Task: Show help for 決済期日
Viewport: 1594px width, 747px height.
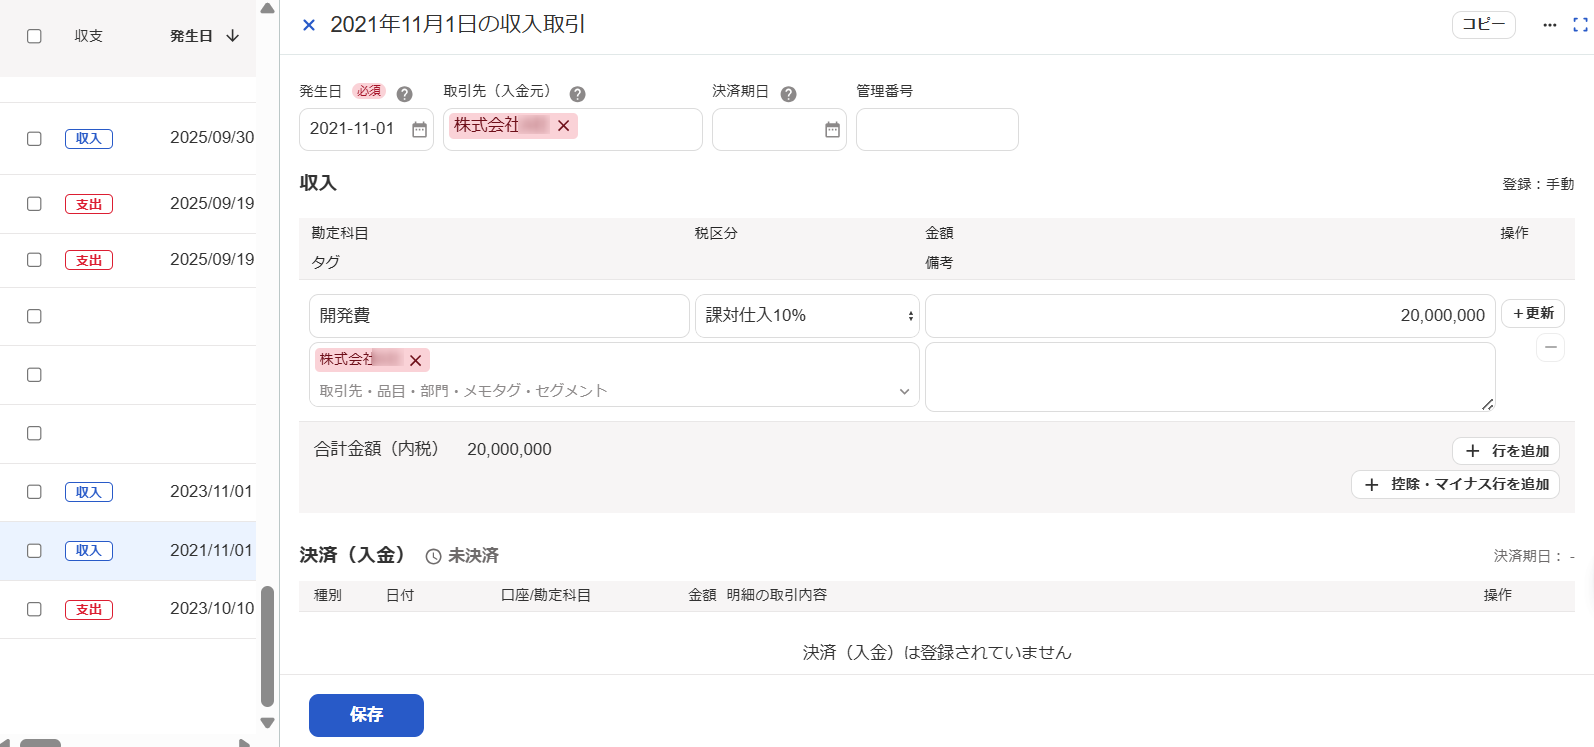Action: [x=788, y=94]
